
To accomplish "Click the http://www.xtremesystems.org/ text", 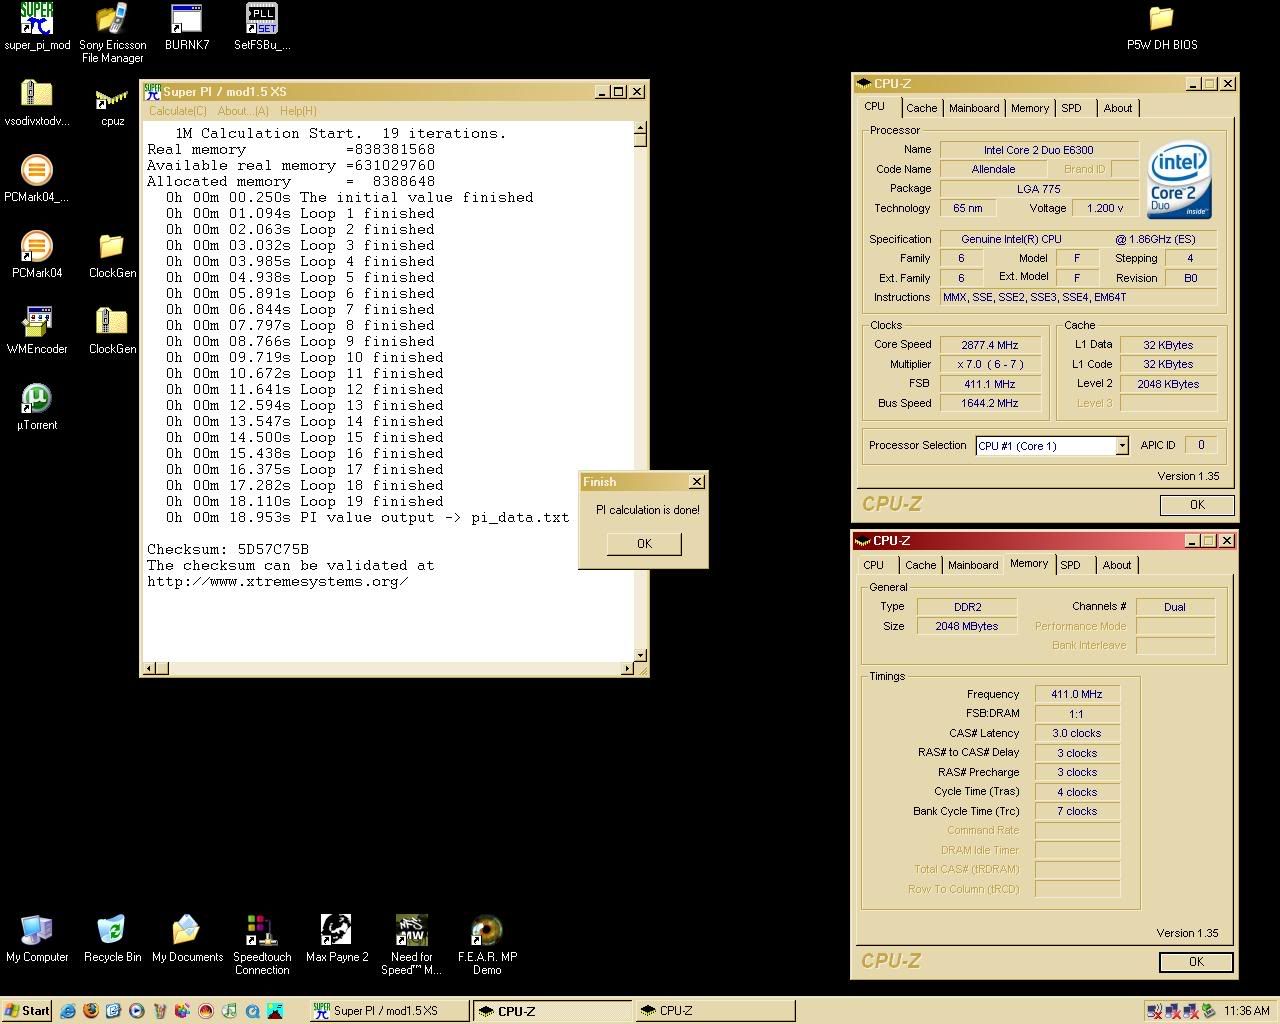I will click(277, 581).
